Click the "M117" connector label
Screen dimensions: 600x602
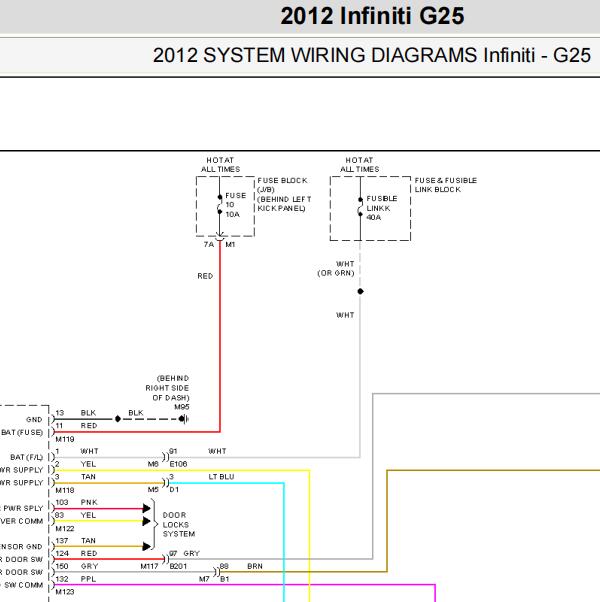[149, 566]
